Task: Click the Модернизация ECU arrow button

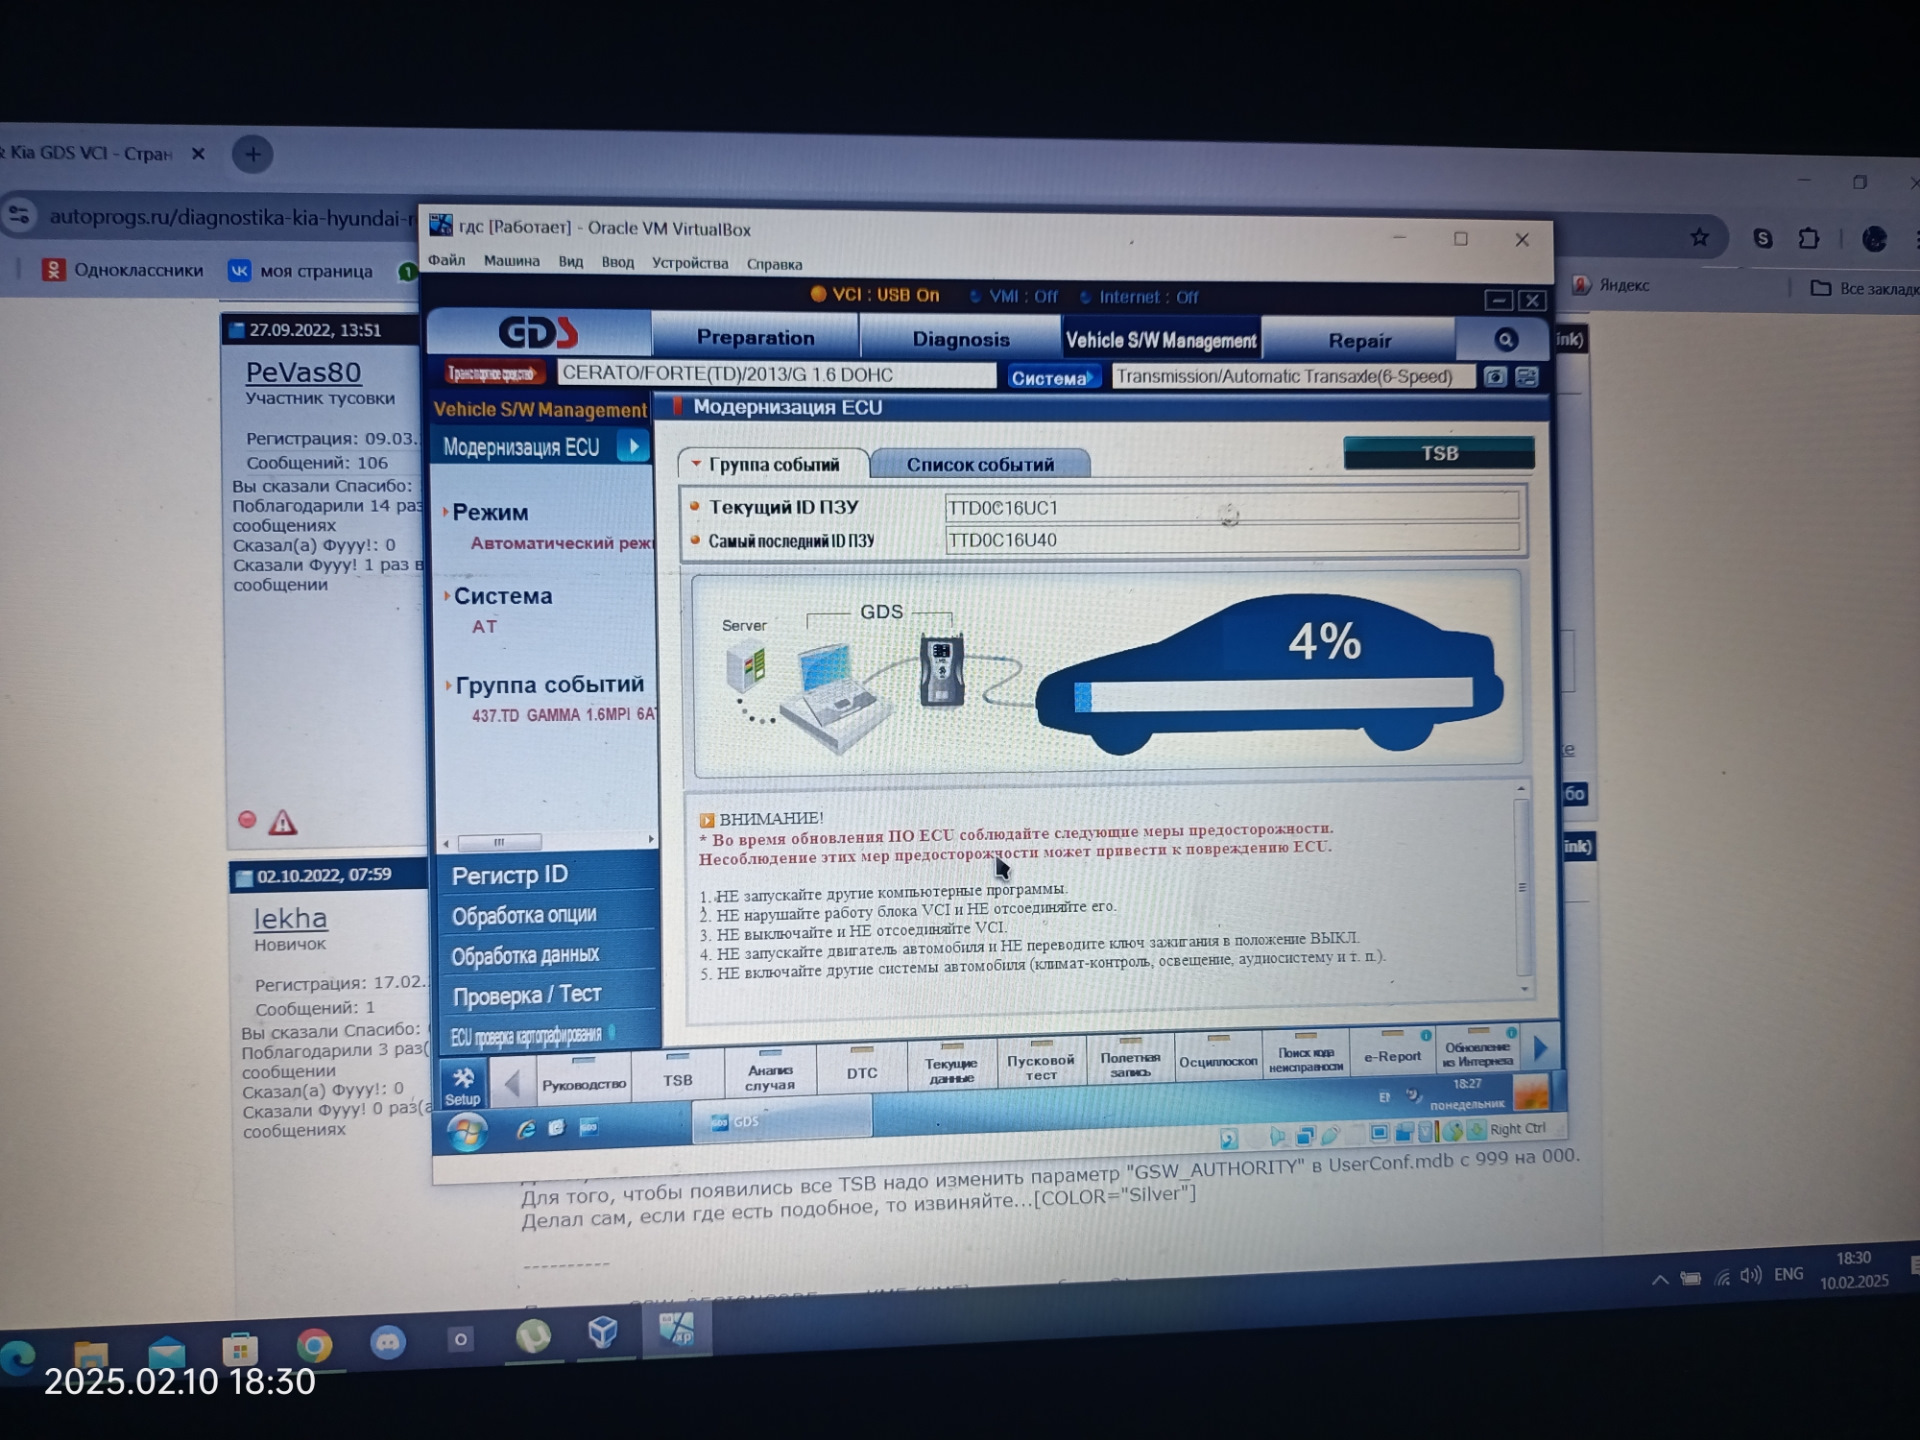Action: pyautogui.click(x=633, y=446)
